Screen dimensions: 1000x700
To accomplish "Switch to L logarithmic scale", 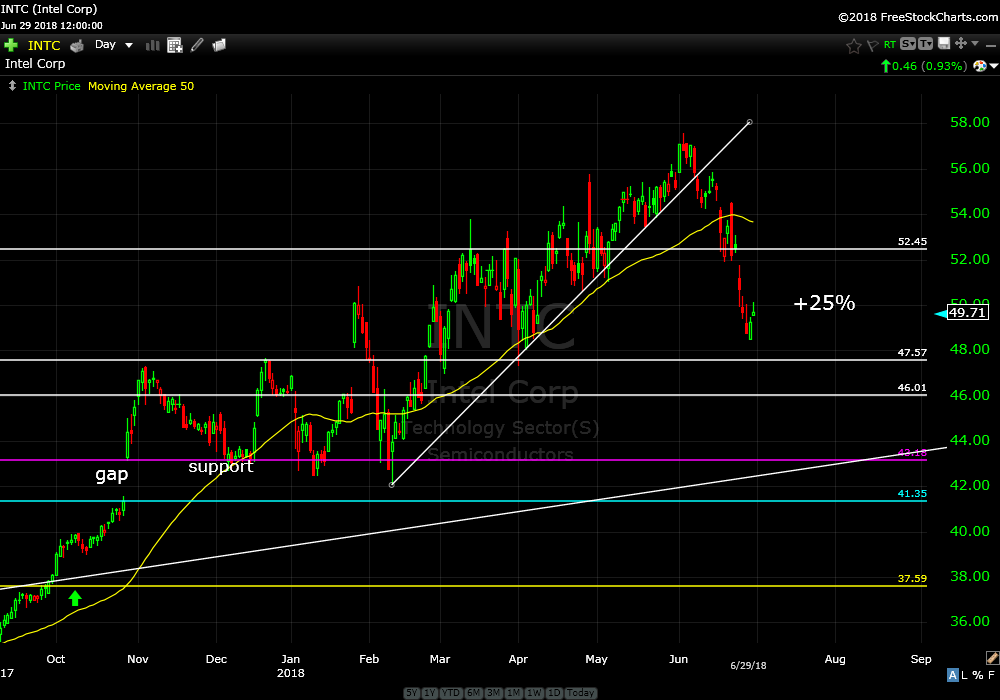I will coord(966,675).
